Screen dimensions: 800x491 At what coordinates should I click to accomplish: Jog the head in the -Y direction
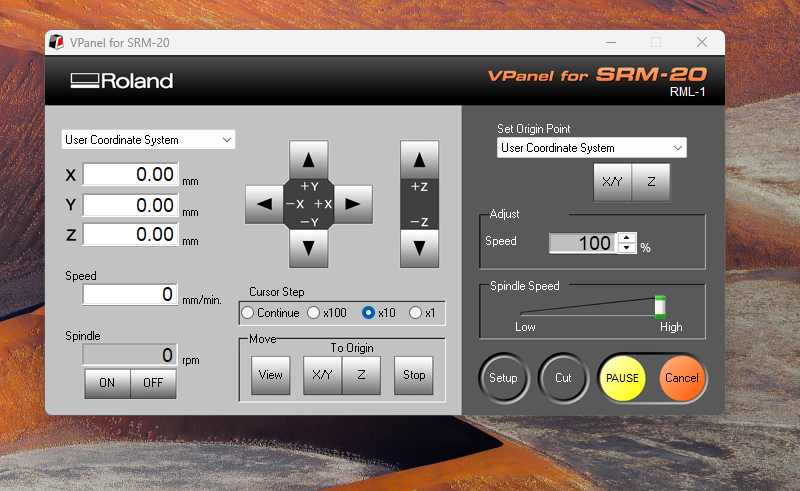tap(308, 248)
